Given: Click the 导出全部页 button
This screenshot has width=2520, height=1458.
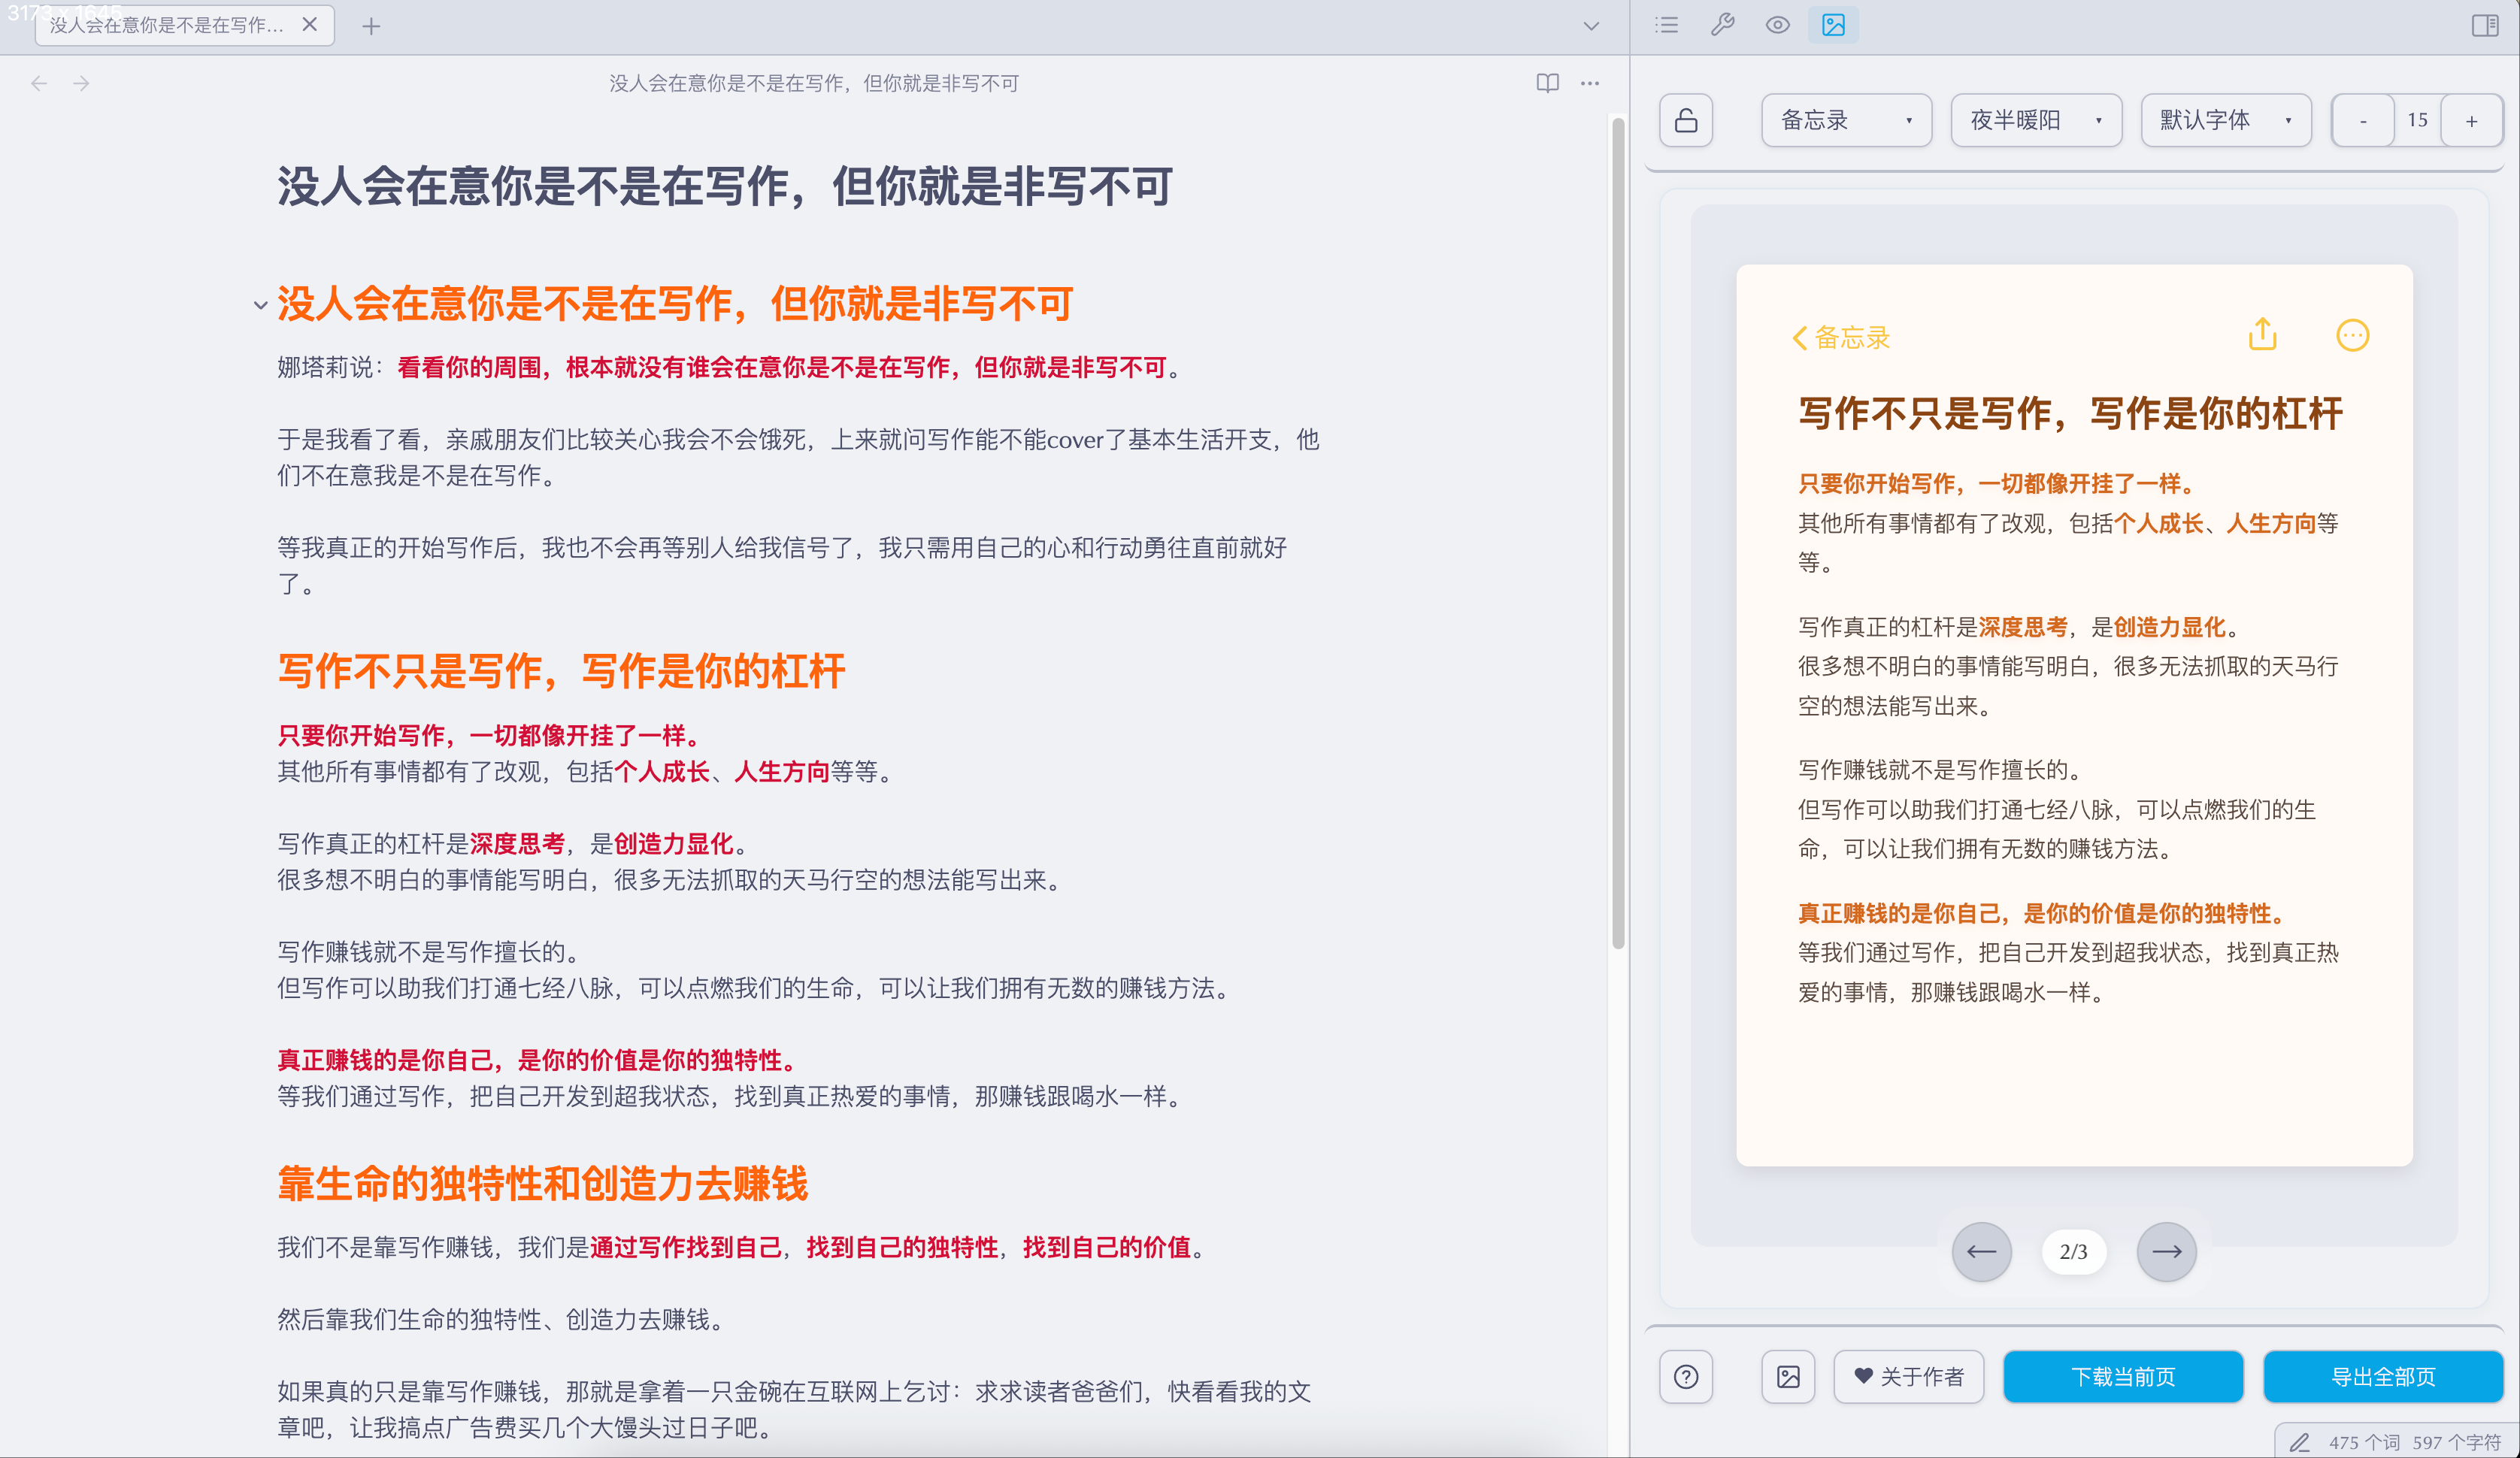Looking at the screenshot, I should pos(2382,1377).
